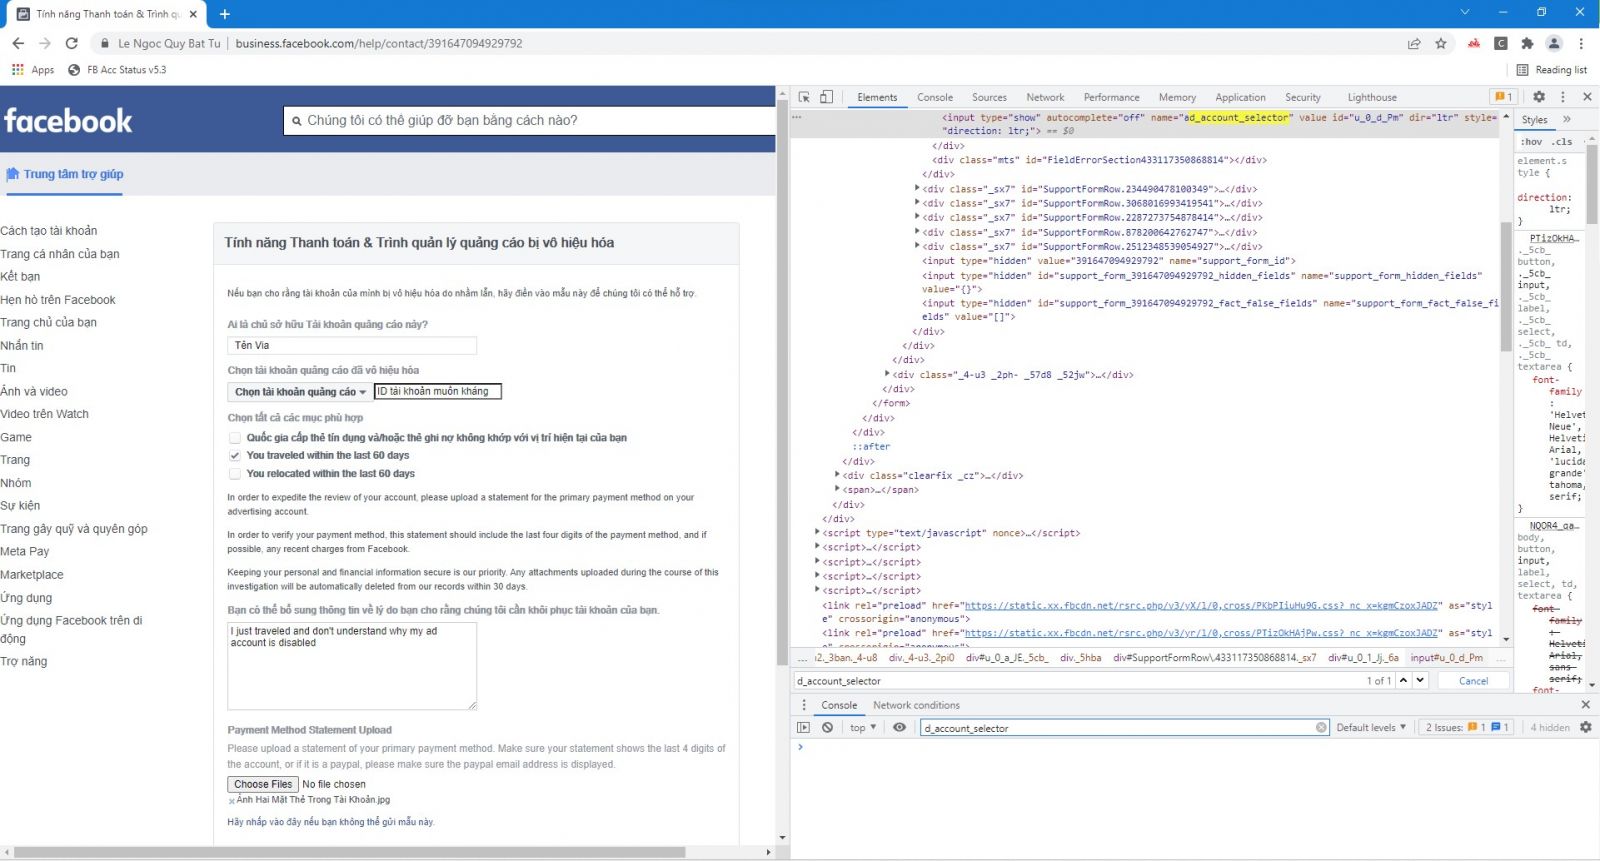Click the browser forward arrow
Screen dimensions: 1600x861
coord(44,43)
